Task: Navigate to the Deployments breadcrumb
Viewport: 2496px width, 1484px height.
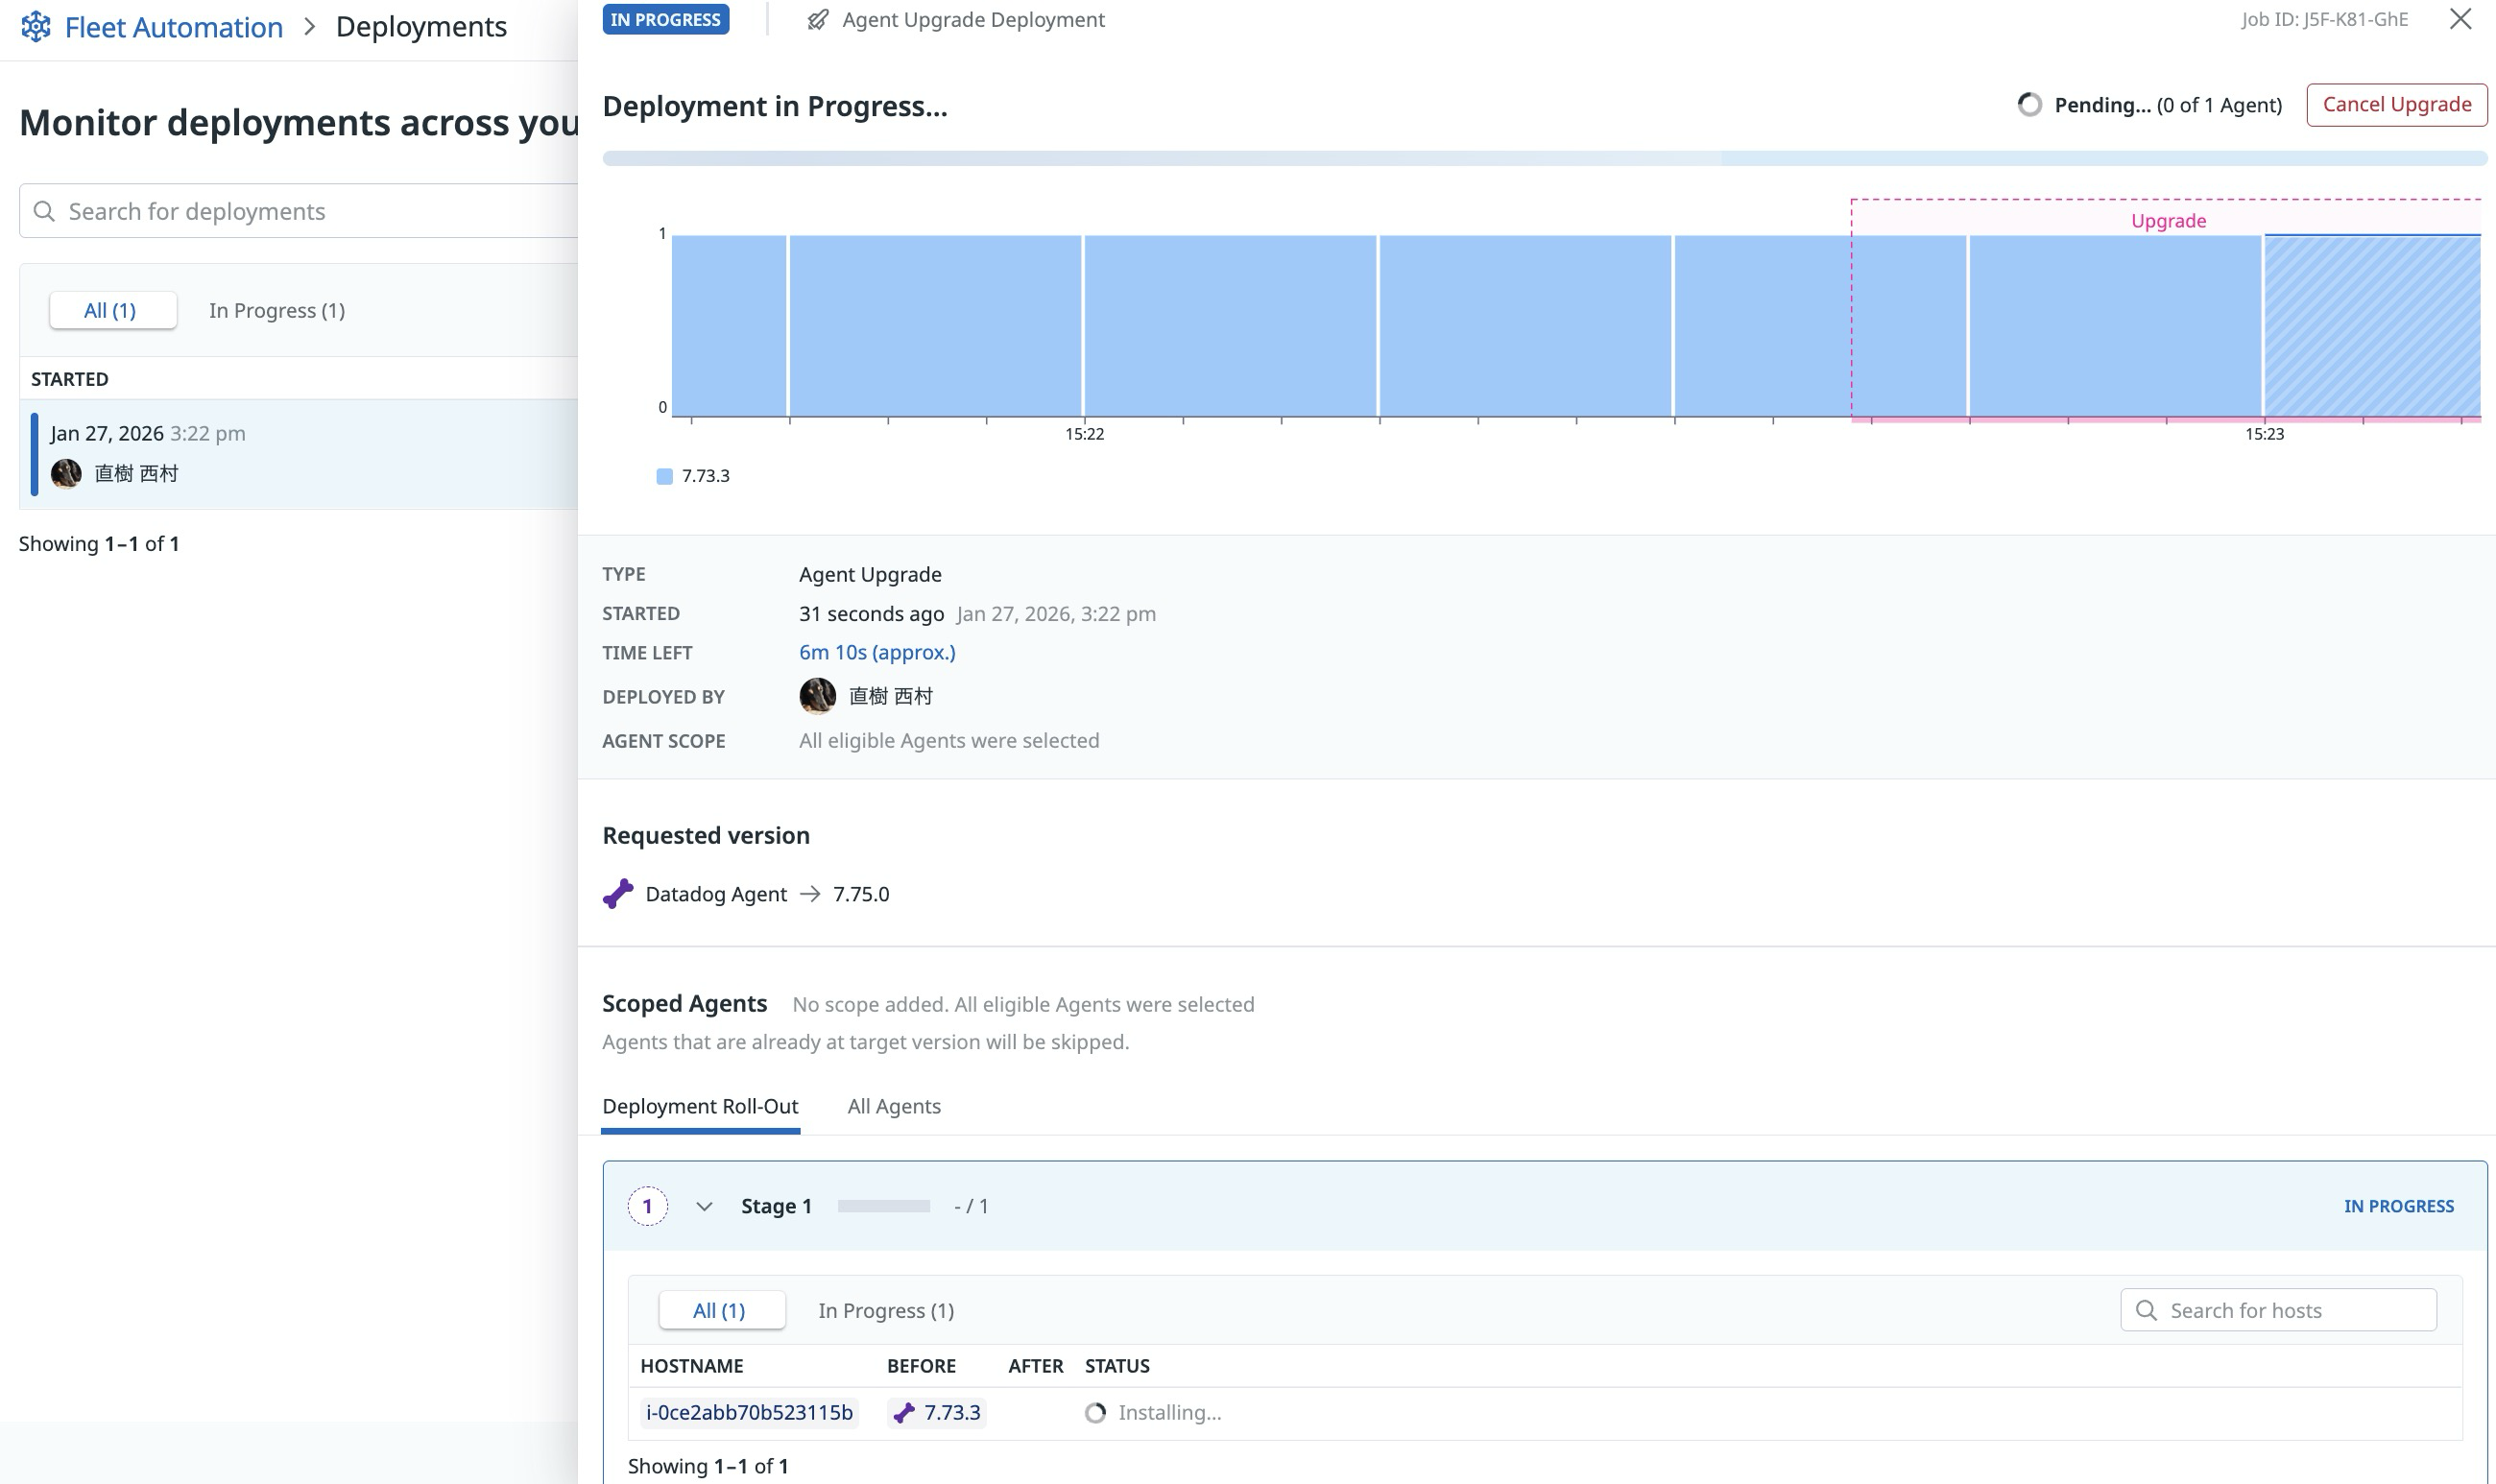Action: click(420, 26)
